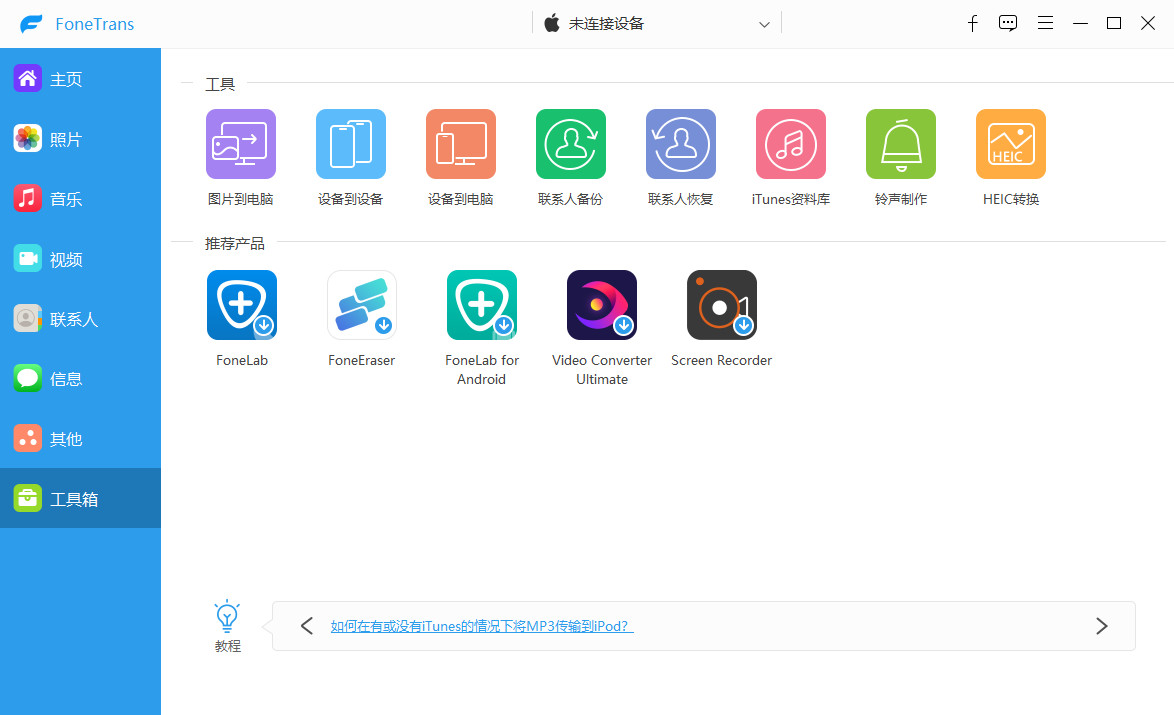Open the Facebook share icon
Image resolution: width=1174 pixels, height=715 pixels.
pos(973,23)
